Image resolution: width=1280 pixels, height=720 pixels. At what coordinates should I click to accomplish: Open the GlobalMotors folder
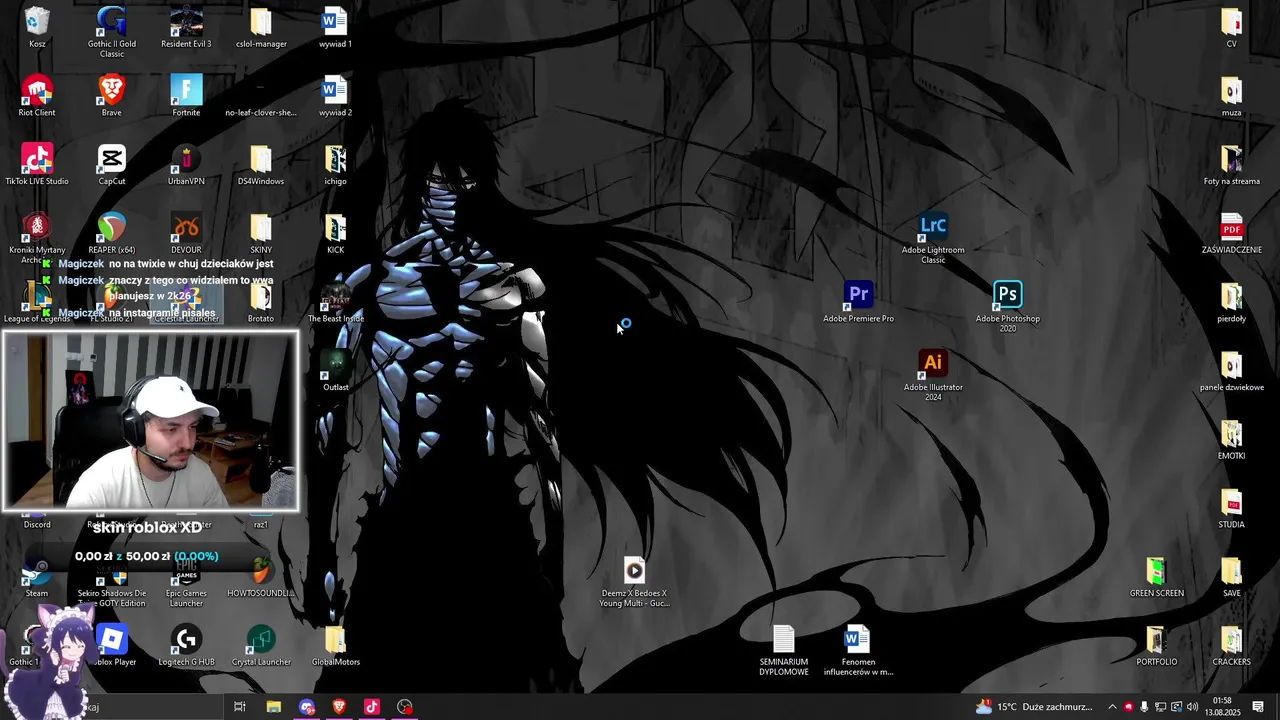(x=335, y=646)
